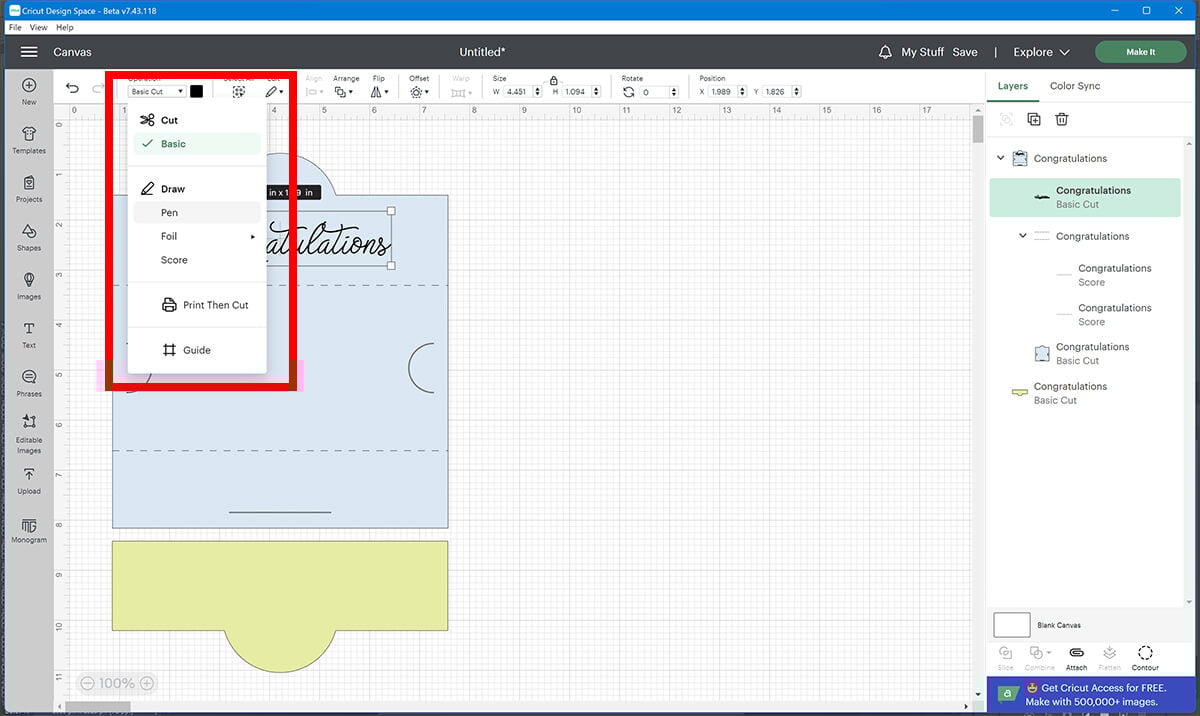
Task: Click the Rotate angle input field
Action: [659, 92]
